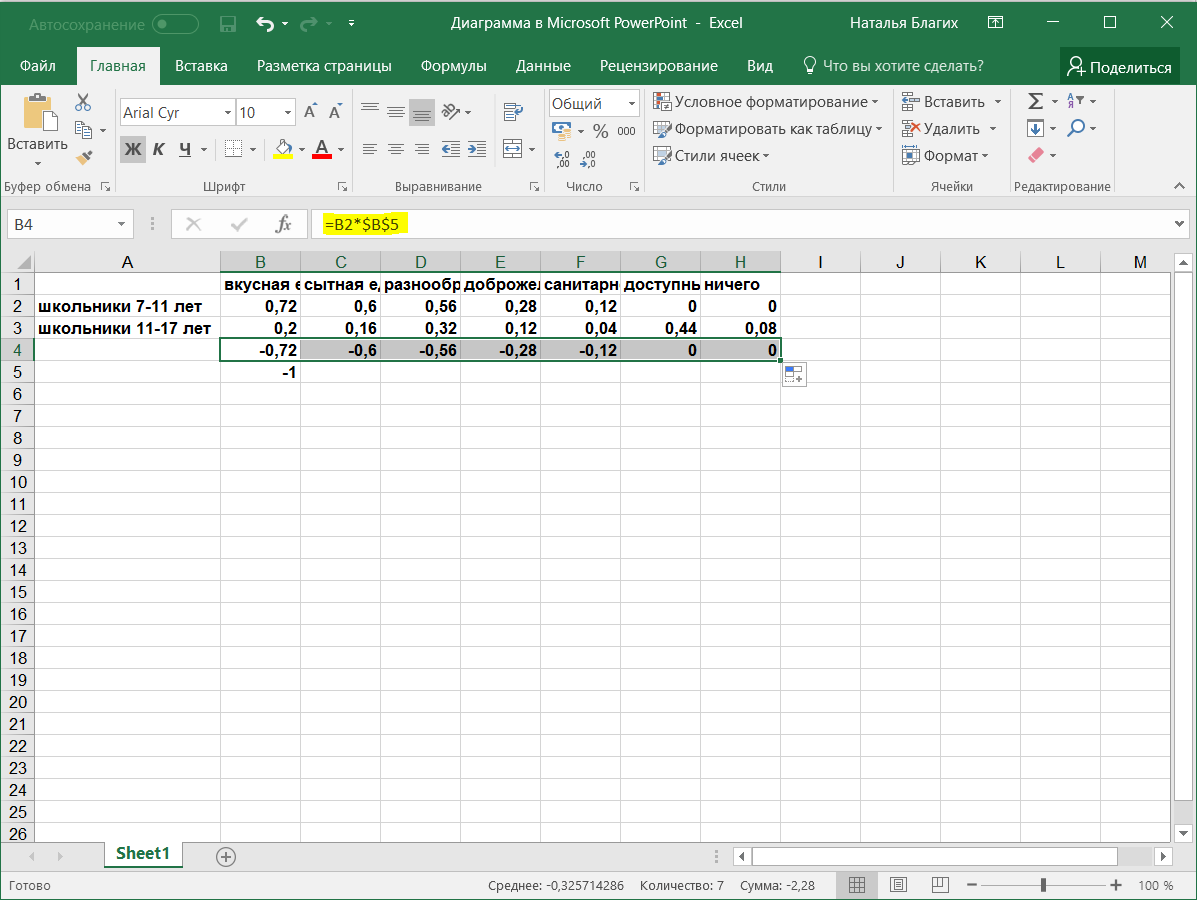Click the Format Painter brush icon

click(x=83, y=157)
